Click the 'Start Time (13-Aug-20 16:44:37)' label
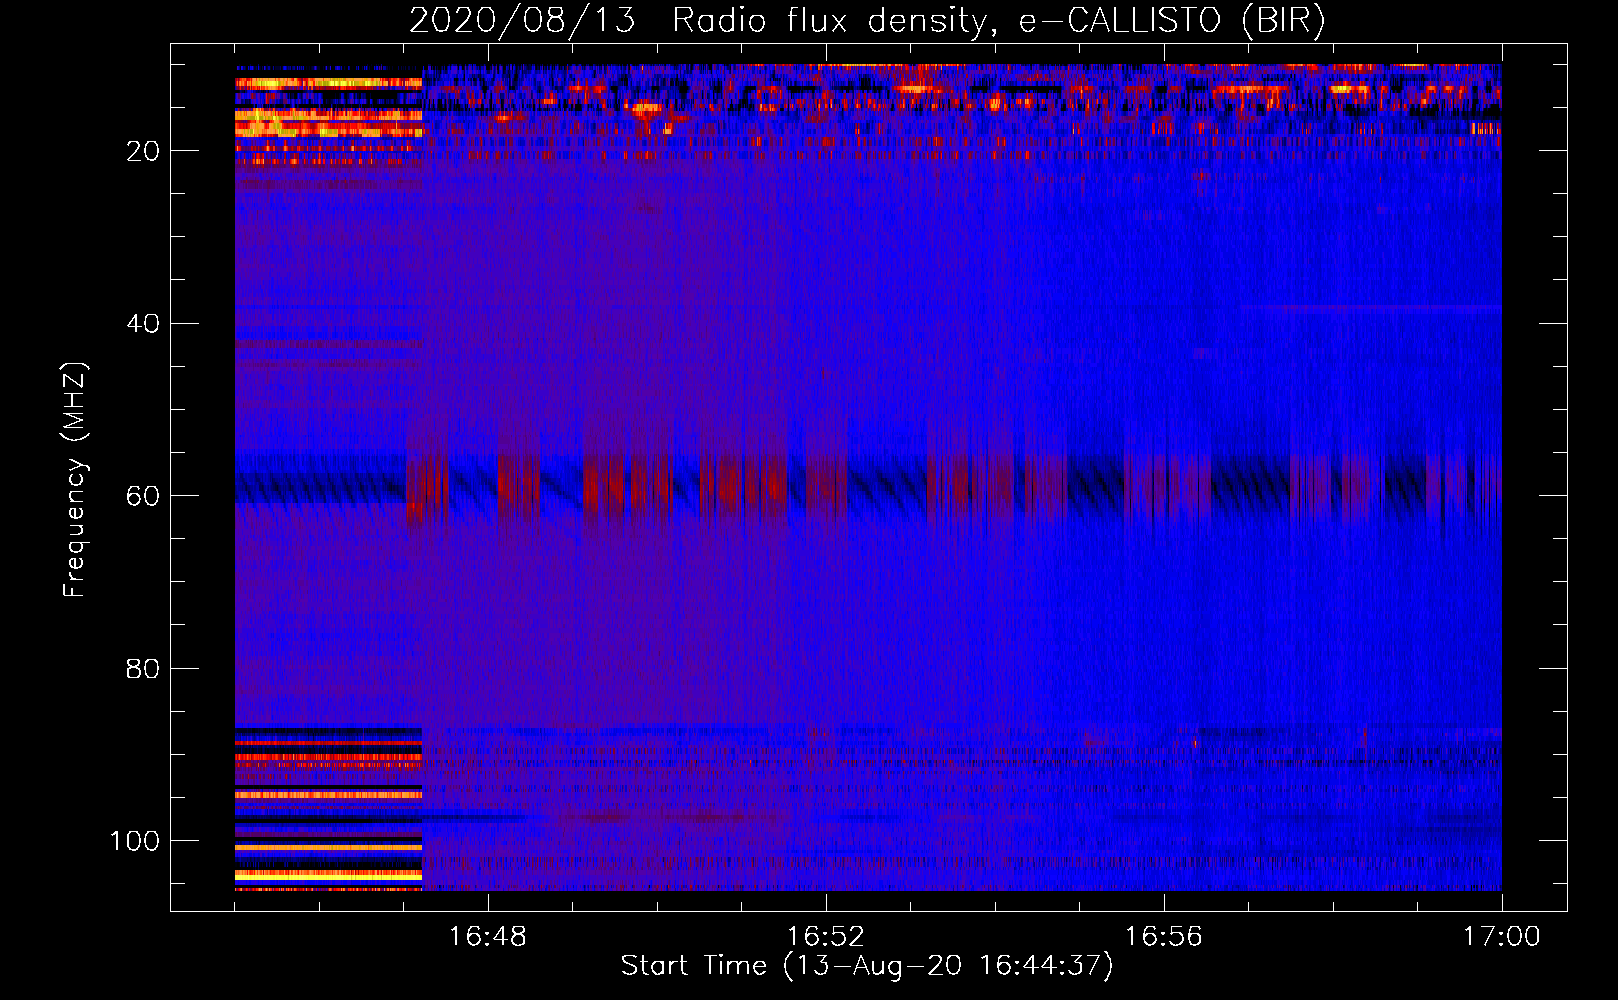The image size is (1618, 1000). tap(867, 966)
